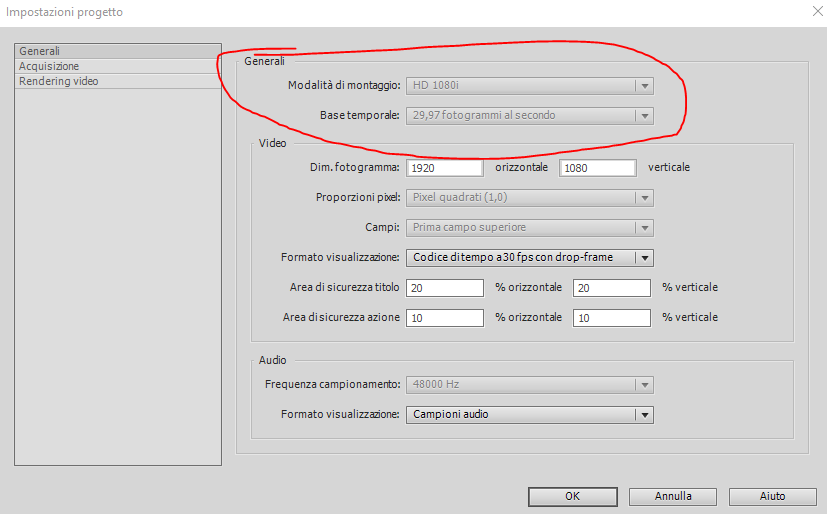The height and width of the screenshot is (514, 827).
Task: Click the Impostazioni progetto window title
Action: pos(64,12)
